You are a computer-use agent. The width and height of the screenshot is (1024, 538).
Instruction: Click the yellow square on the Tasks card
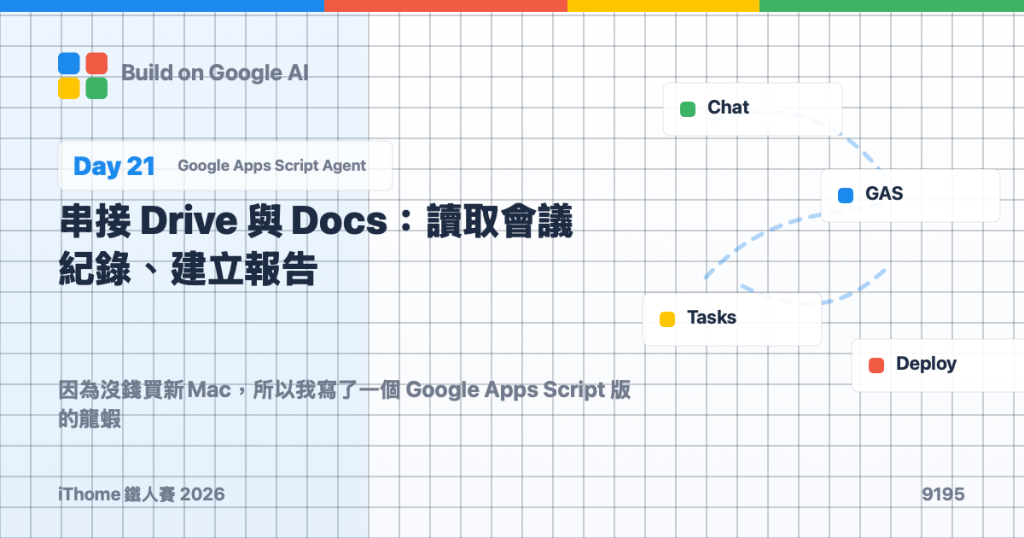tap(667, 319)
